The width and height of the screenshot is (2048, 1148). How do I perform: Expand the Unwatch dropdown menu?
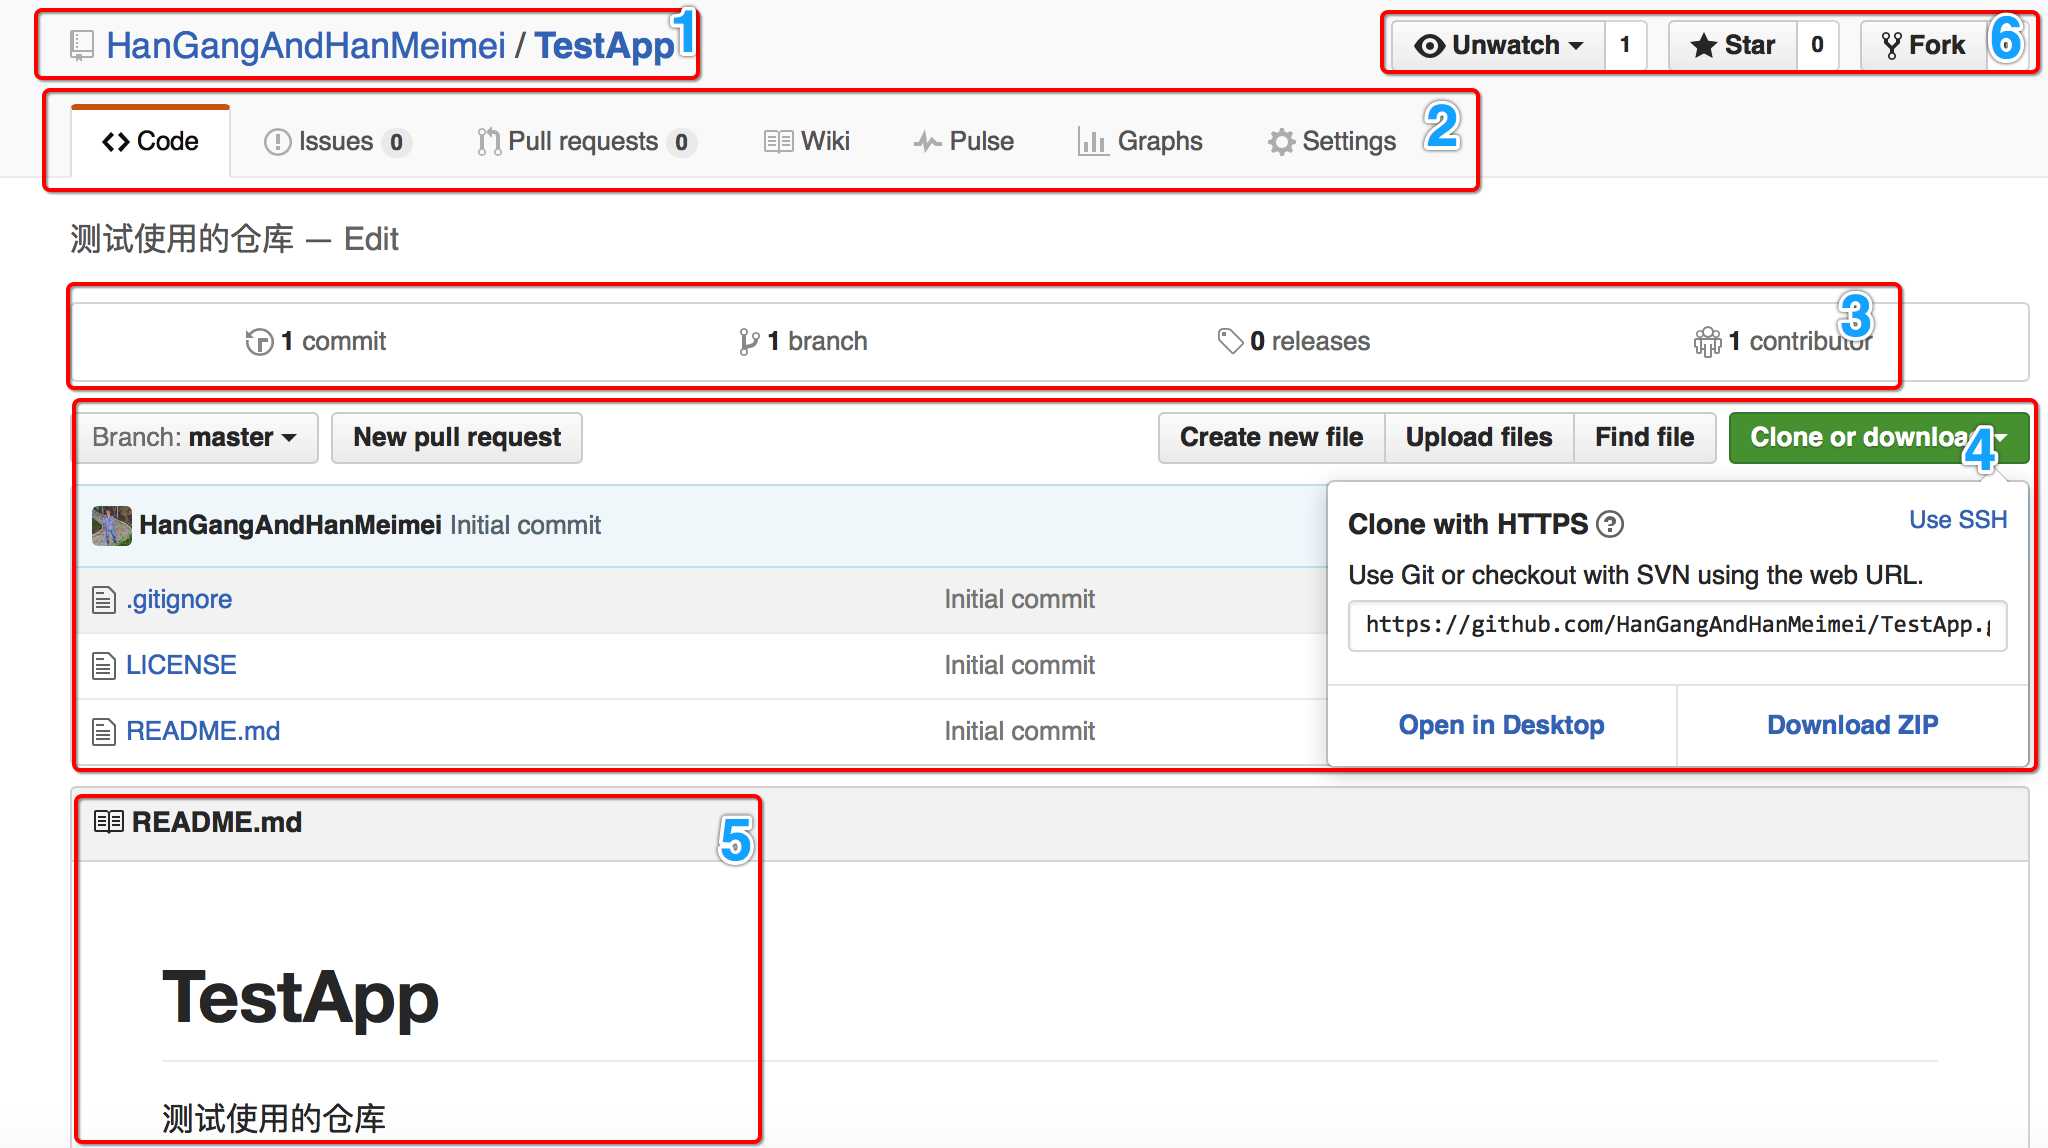1497,46
